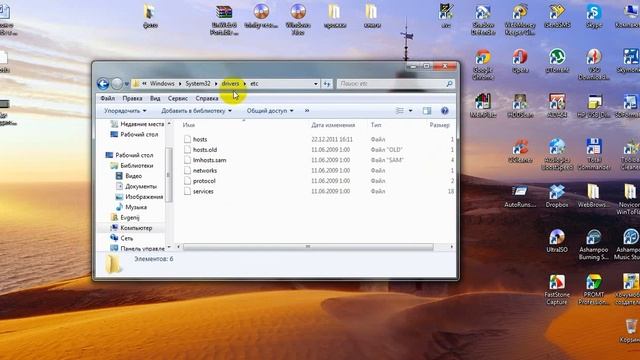The image size is (640, 360).
Task: Open the Shadow Defender shortcut
Action: coord(483,20)
